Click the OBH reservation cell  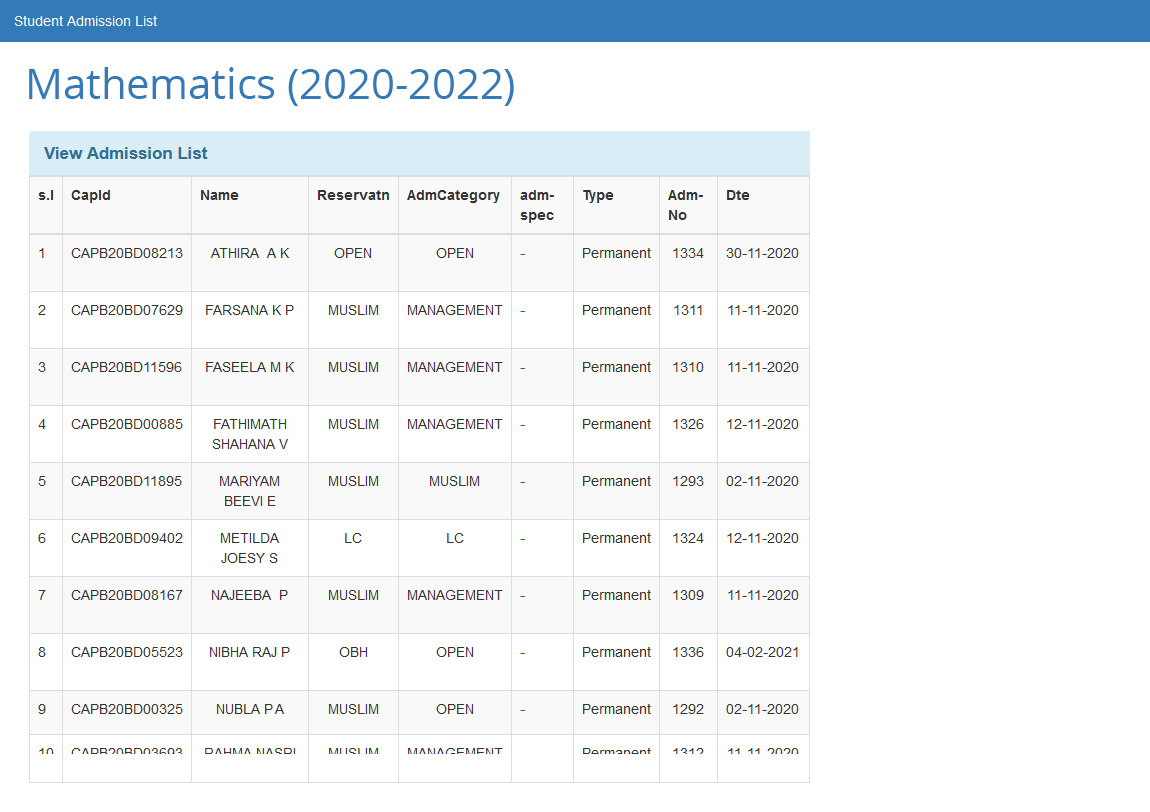click(x=353, y=652)
